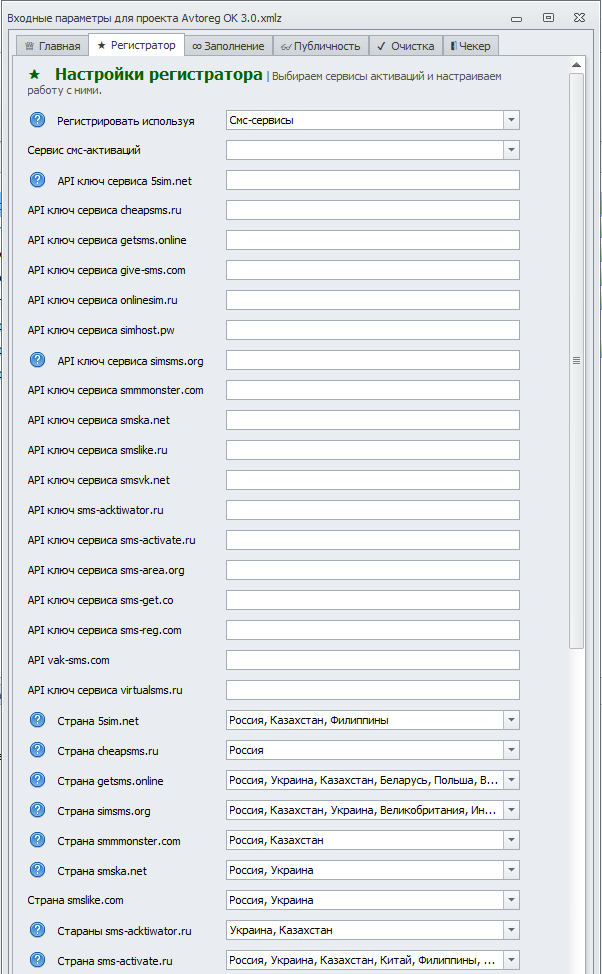
Task: Click help icon for Страна 5sim.net
Action: [x=38, y=720]
